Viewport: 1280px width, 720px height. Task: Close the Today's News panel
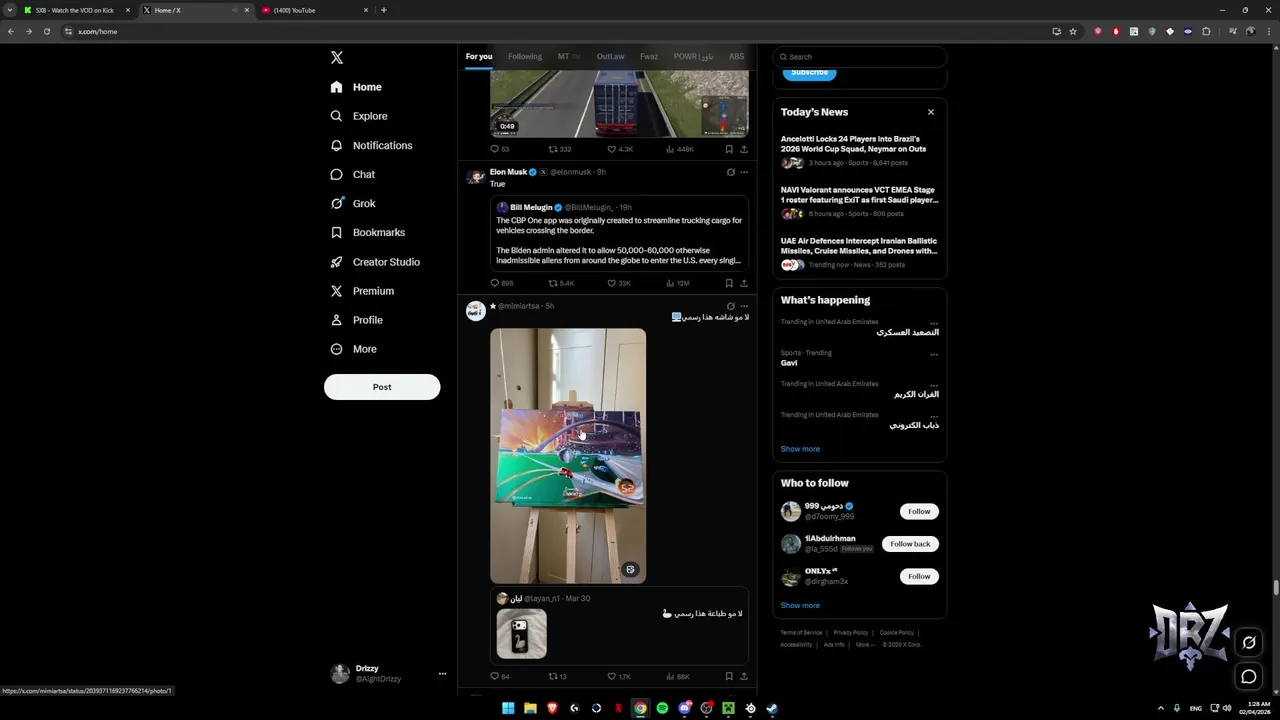pyautogui.click(x=931, y=112)
